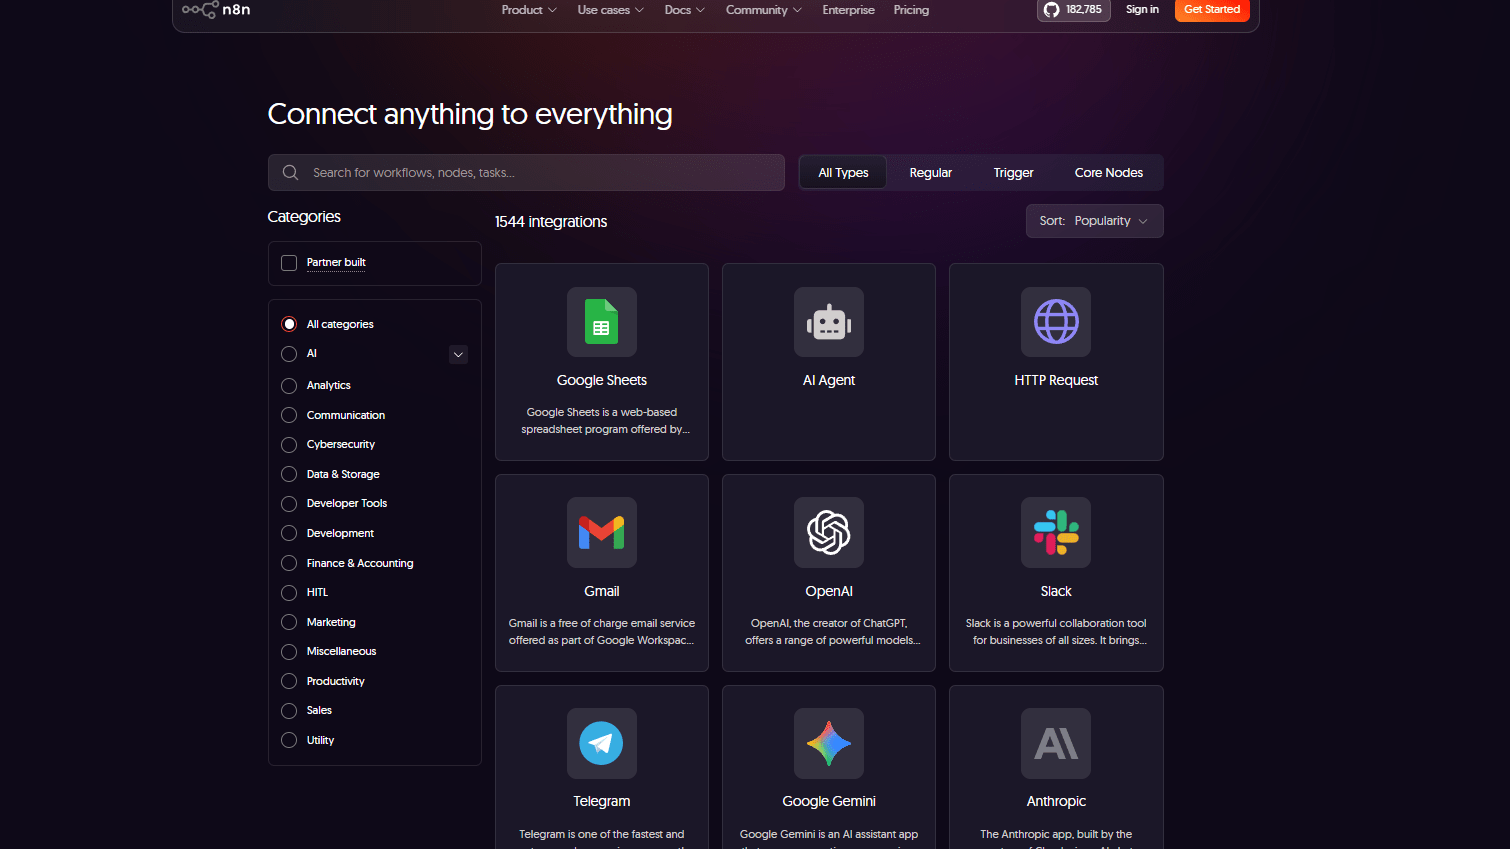
Task: Select the Finance & Accounting radio button
Action: [289, 563]
